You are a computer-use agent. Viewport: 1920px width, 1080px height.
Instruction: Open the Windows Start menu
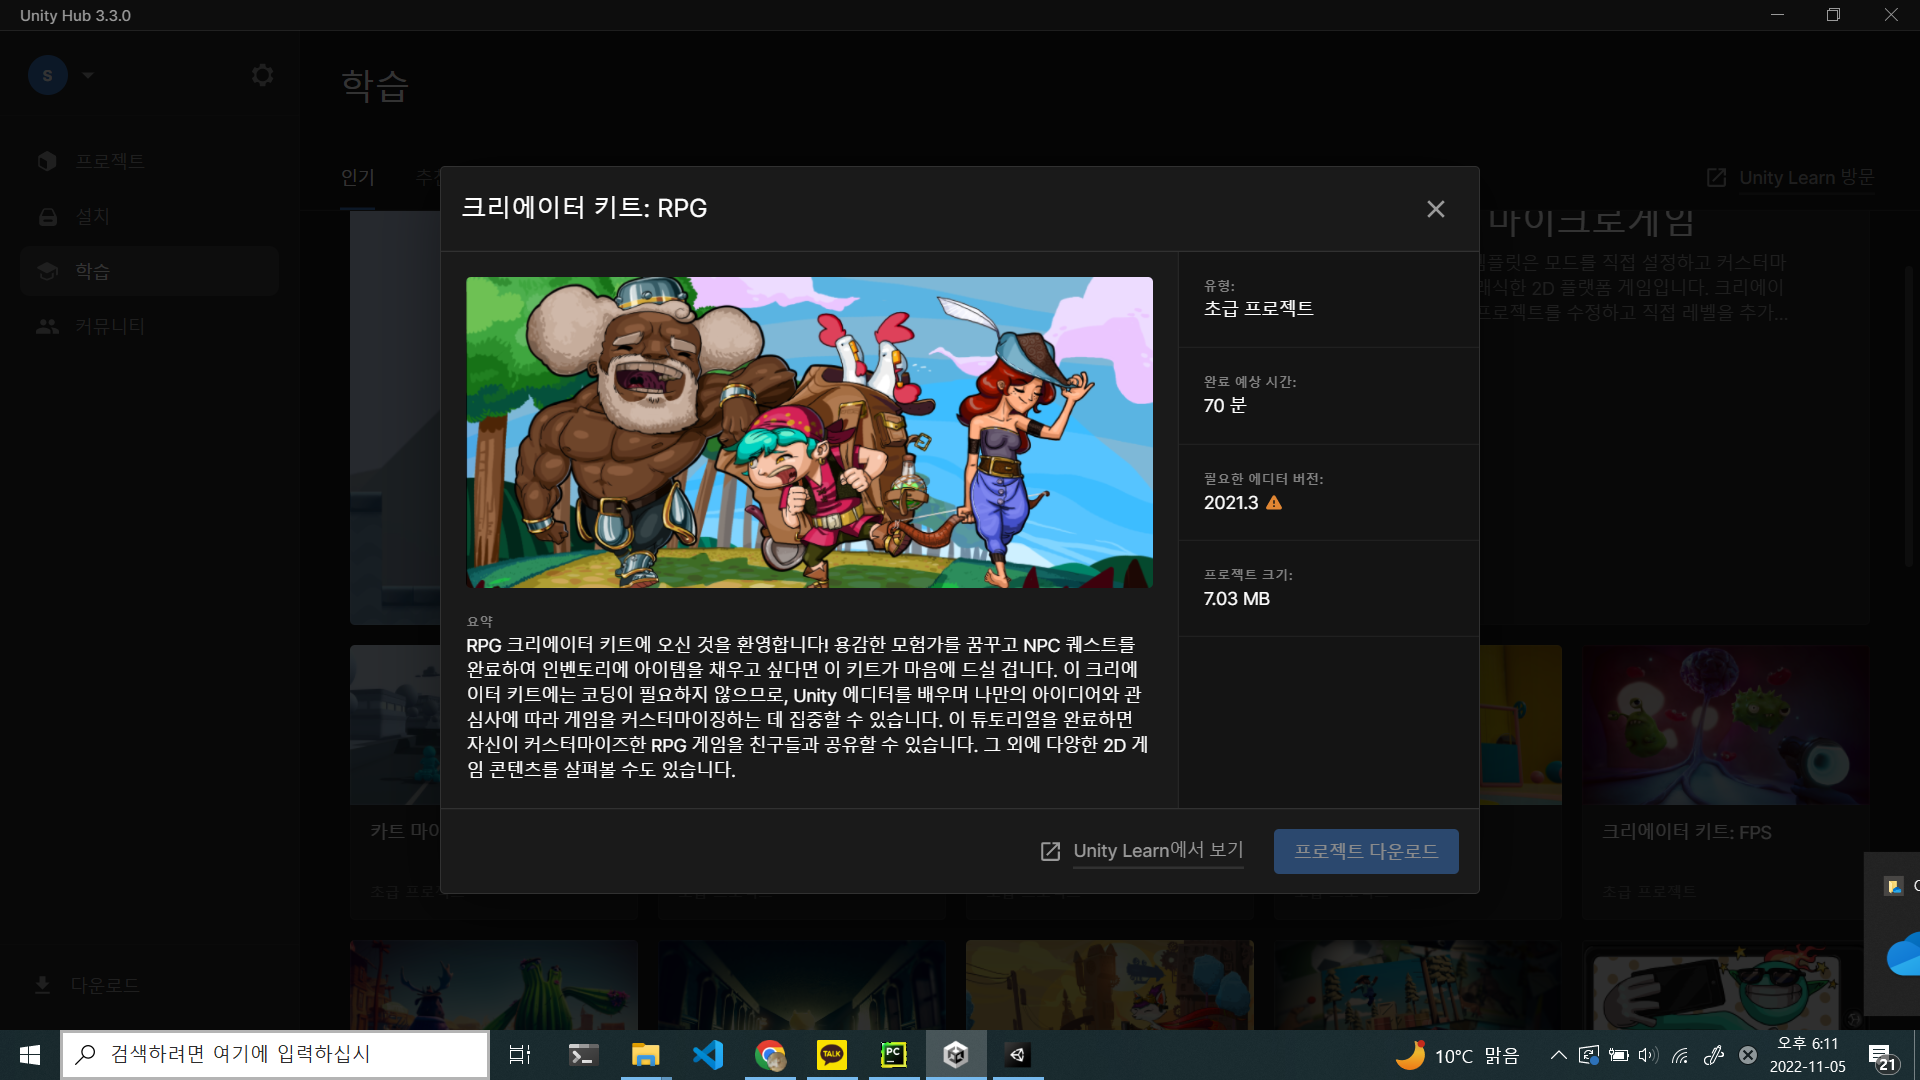tap(29, 1055)
